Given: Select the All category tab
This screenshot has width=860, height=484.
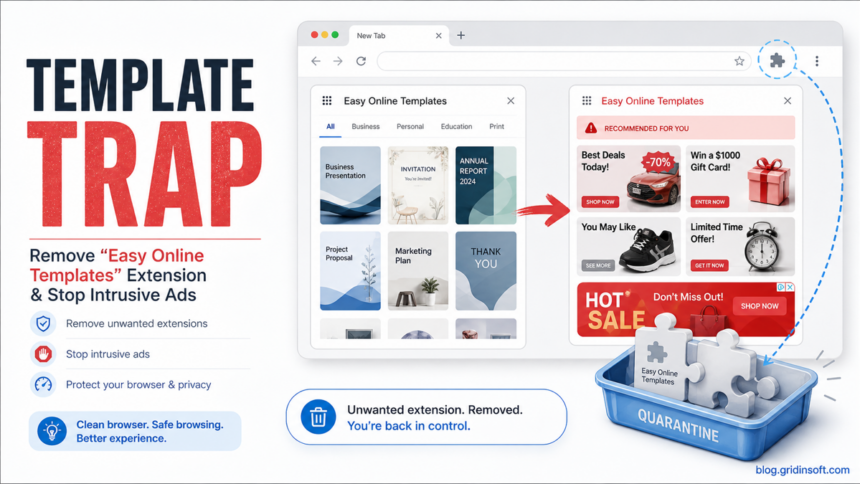Looking at the screenshot, I should point(330,127).
